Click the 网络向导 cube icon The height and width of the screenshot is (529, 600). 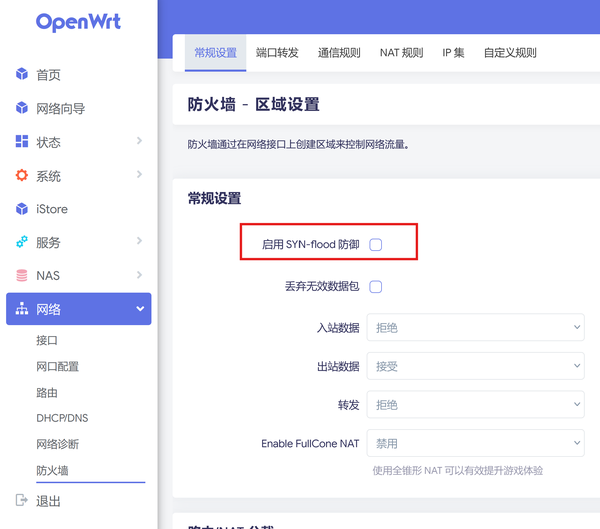(x=22, y=108)
